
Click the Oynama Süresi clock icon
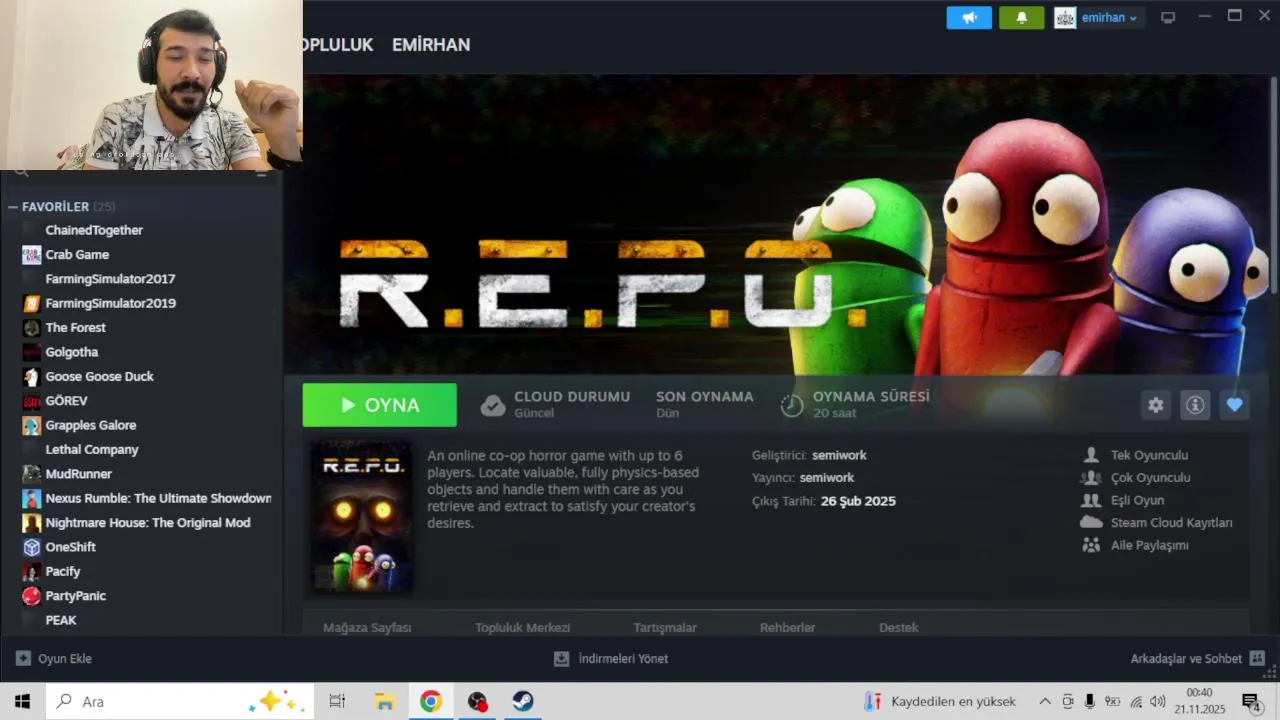792,405
